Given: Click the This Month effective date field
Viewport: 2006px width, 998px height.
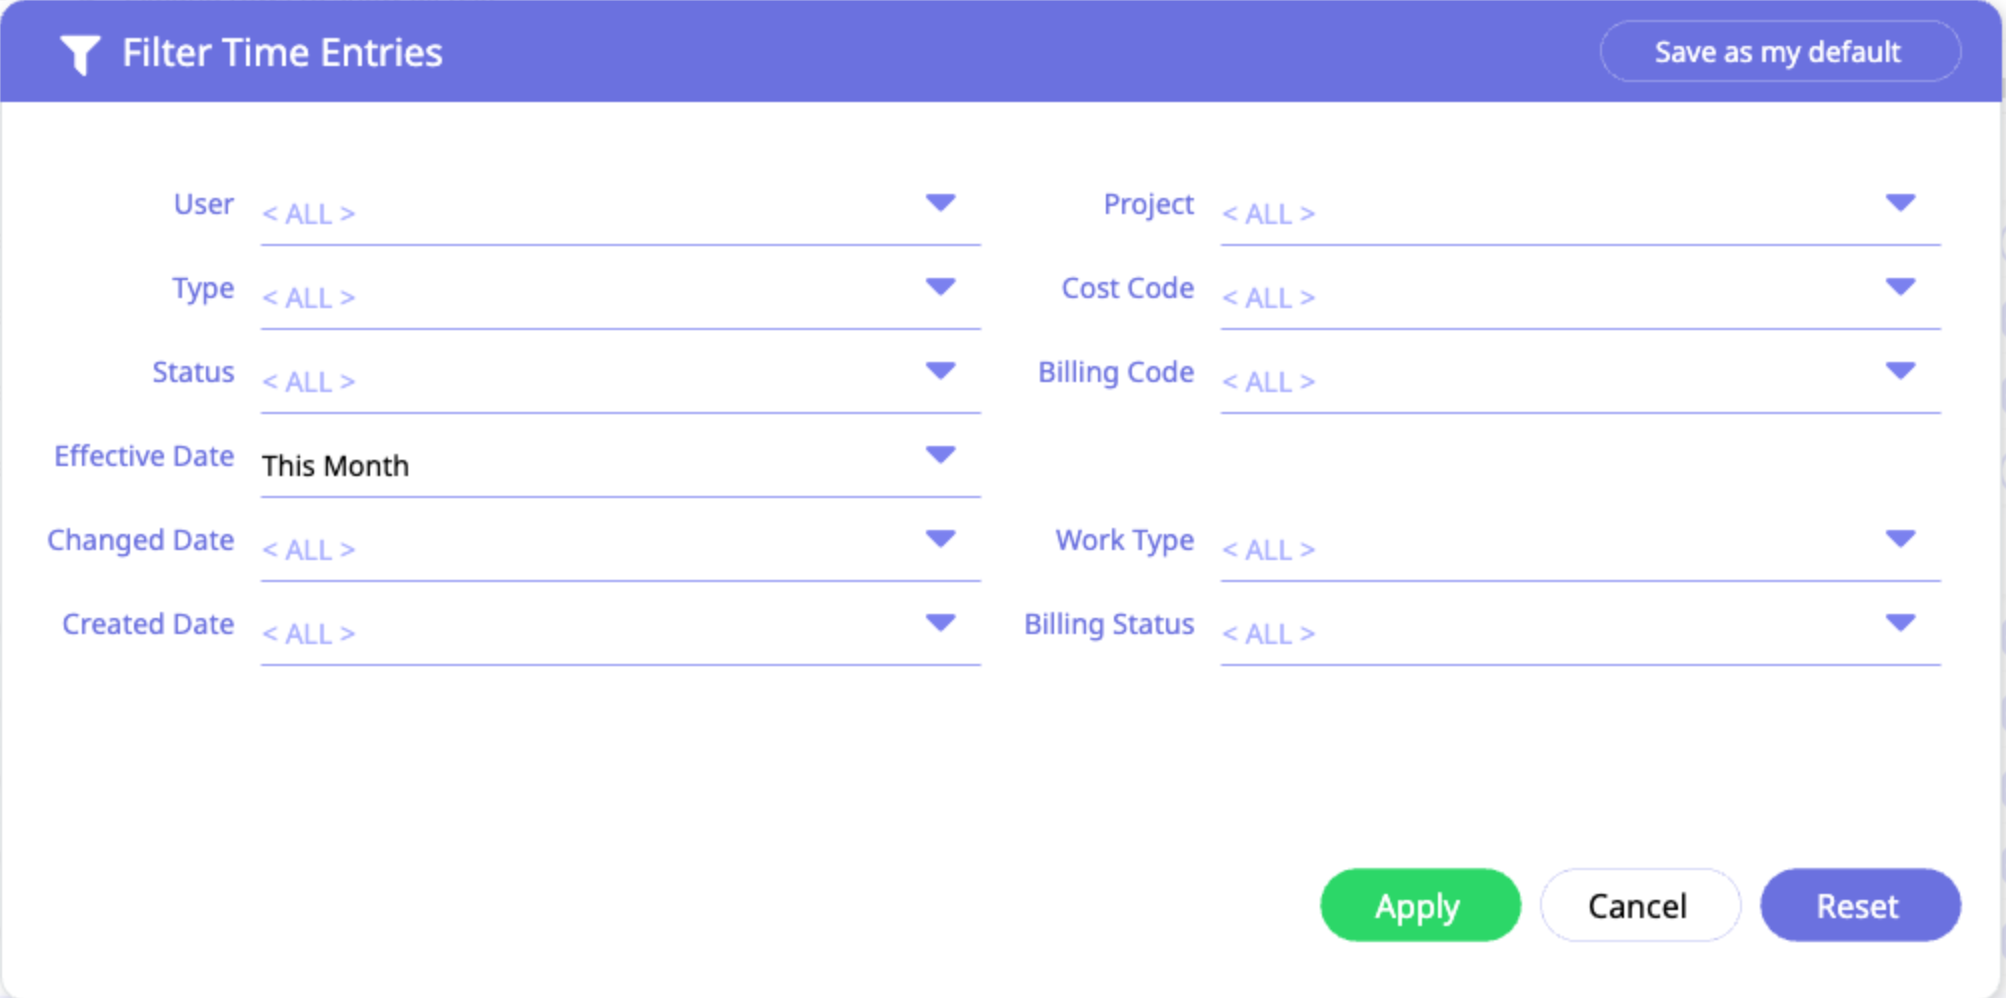Looking at the screenshot, I should pyautogui.click(x=620, y=466).
